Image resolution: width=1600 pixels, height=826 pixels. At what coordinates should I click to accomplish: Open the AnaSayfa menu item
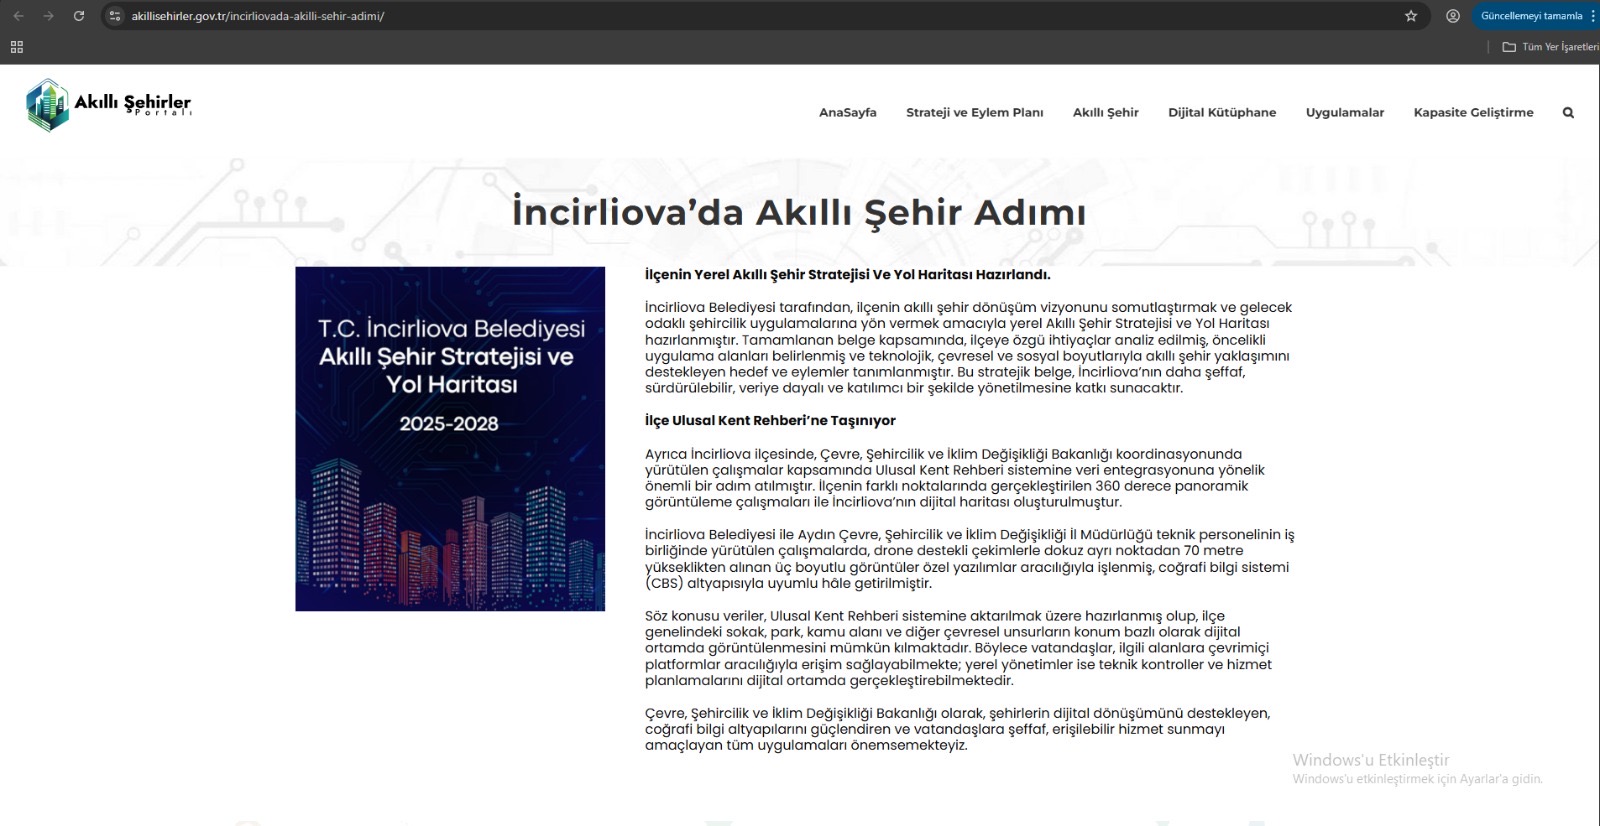click(x=847, y=112)
